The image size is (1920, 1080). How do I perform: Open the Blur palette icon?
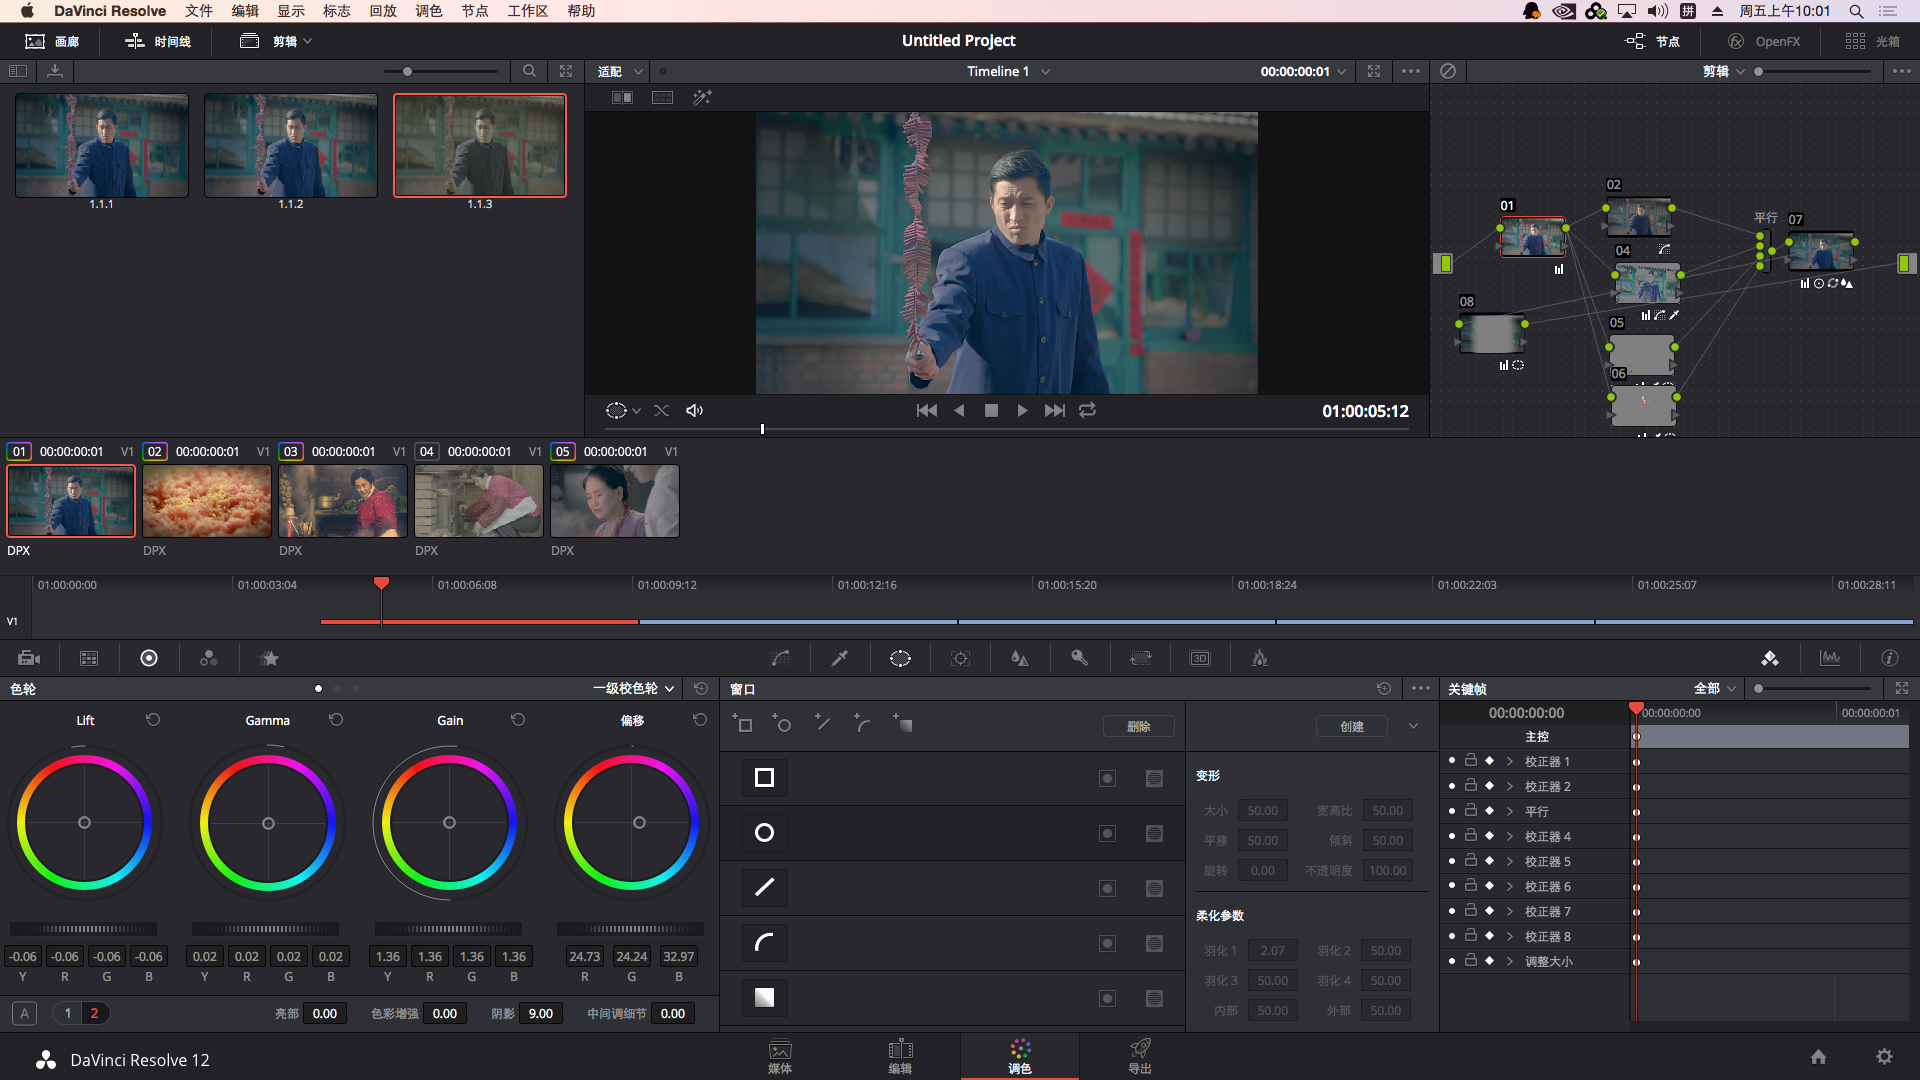(x=1020, y=658)
